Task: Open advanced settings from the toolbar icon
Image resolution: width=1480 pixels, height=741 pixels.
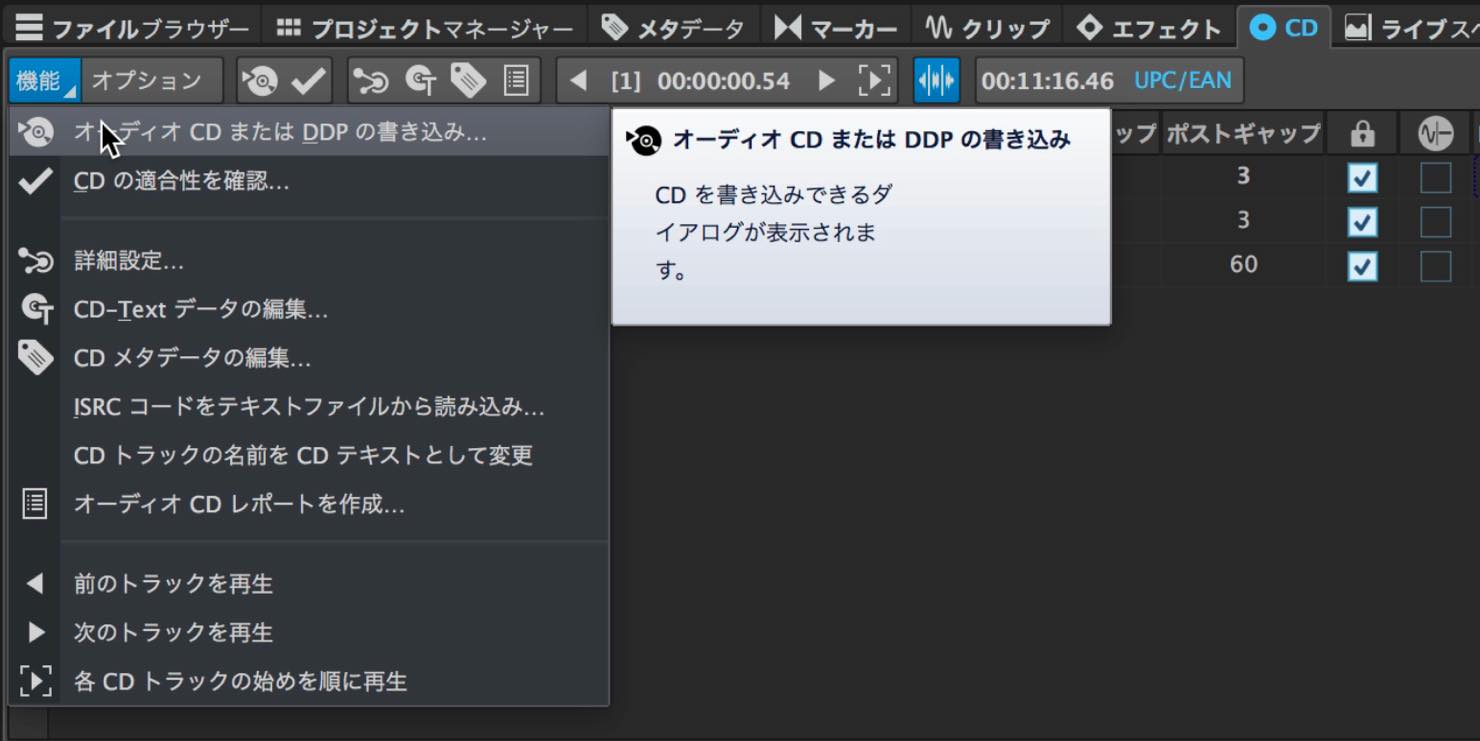Action: click(x=371, y=81)
